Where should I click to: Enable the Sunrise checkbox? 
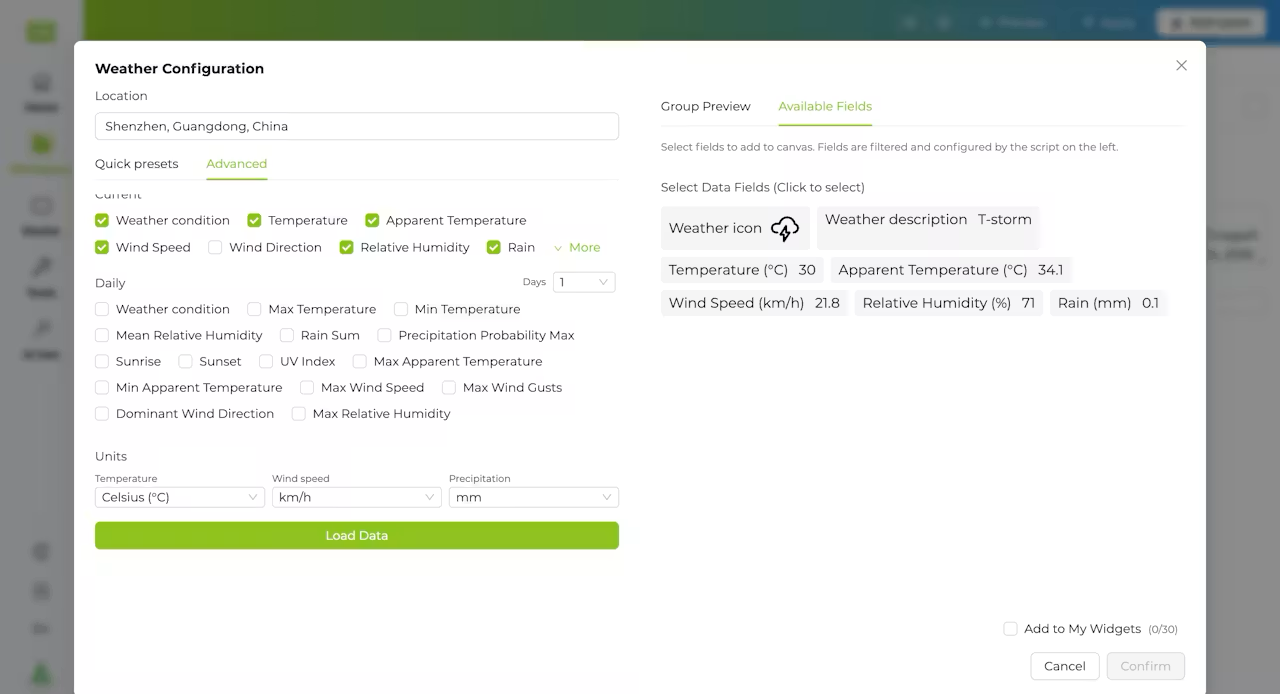pos(102,361)
